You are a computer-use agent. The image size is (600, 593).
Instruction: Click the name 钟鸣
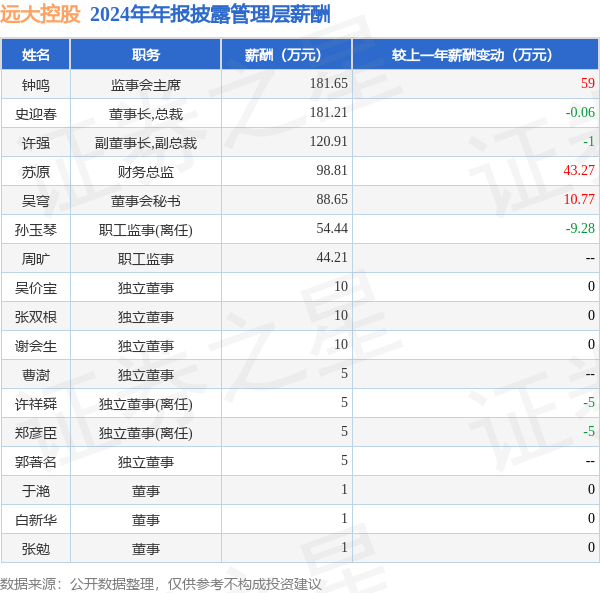point(36,85)
